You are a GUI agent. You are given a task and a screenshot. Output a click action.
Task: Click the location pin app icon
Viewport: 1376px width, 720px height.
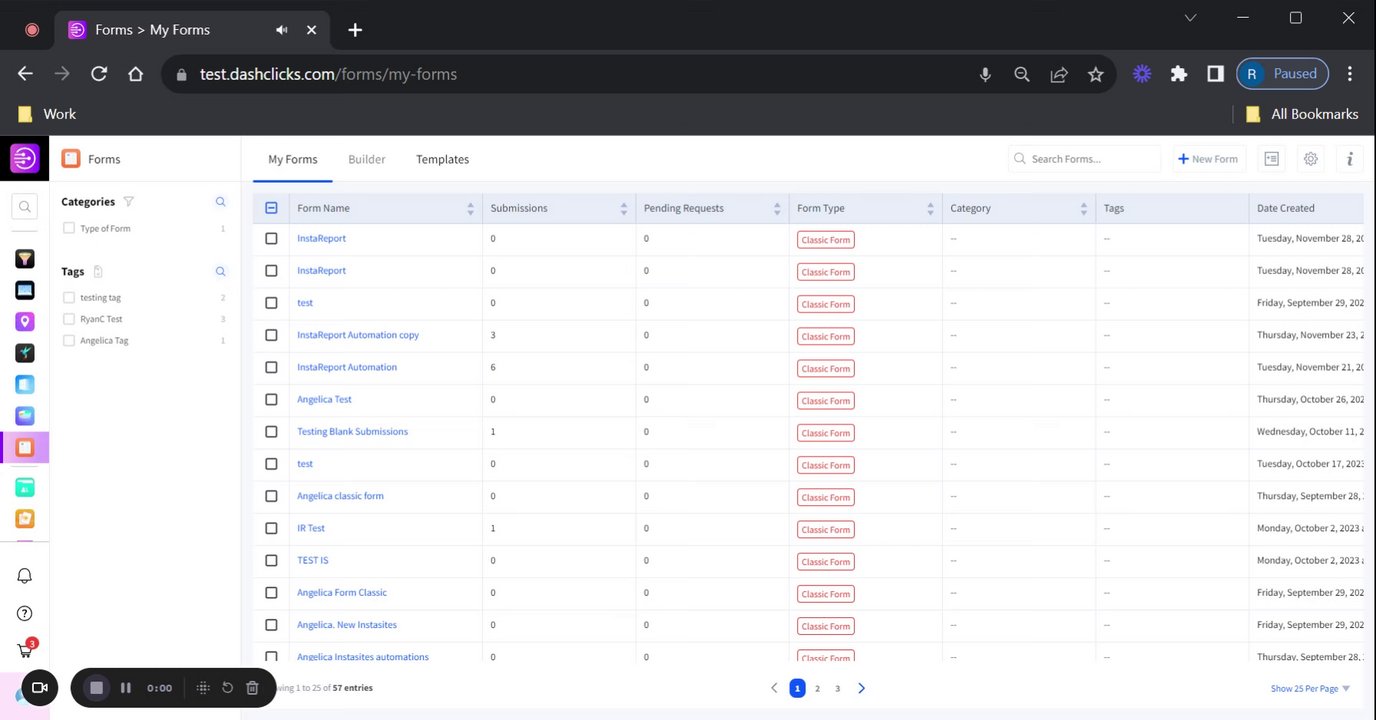point(25,321)
